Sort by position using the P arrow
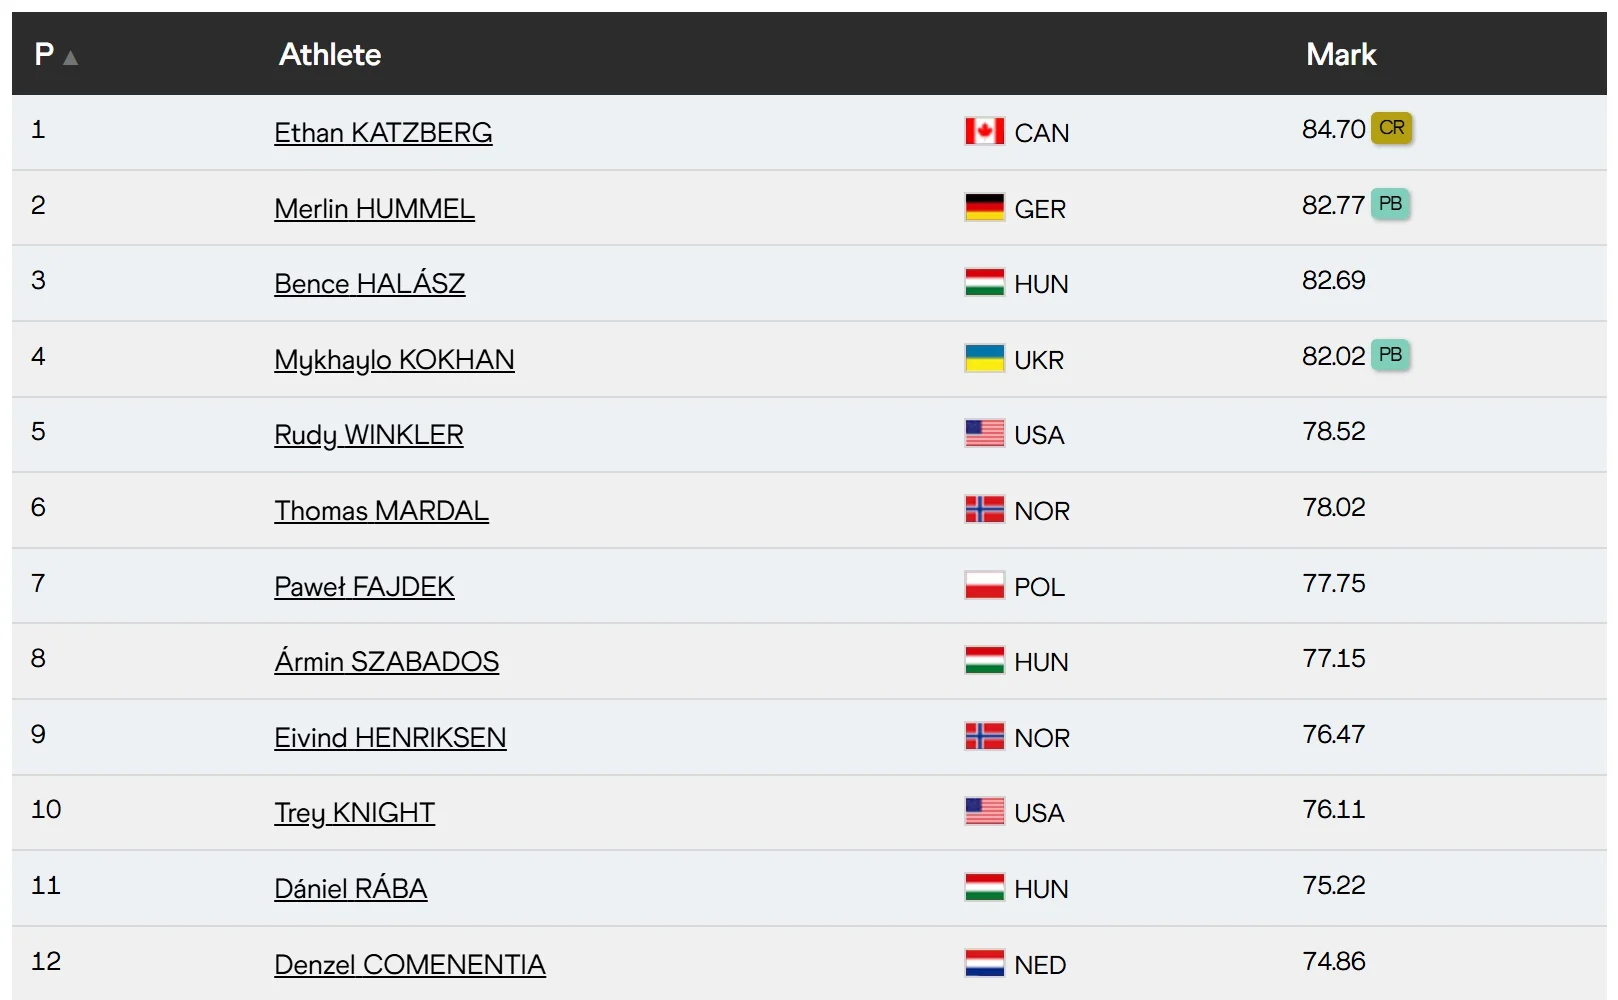Screen dimensions: 1618x1000 (x=70, y=58)
